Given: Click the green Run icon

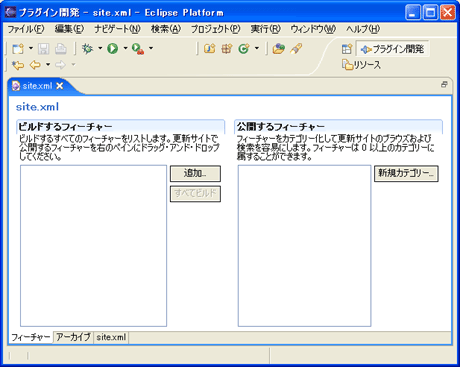Looking at the screenshot, I should (113, 49).
